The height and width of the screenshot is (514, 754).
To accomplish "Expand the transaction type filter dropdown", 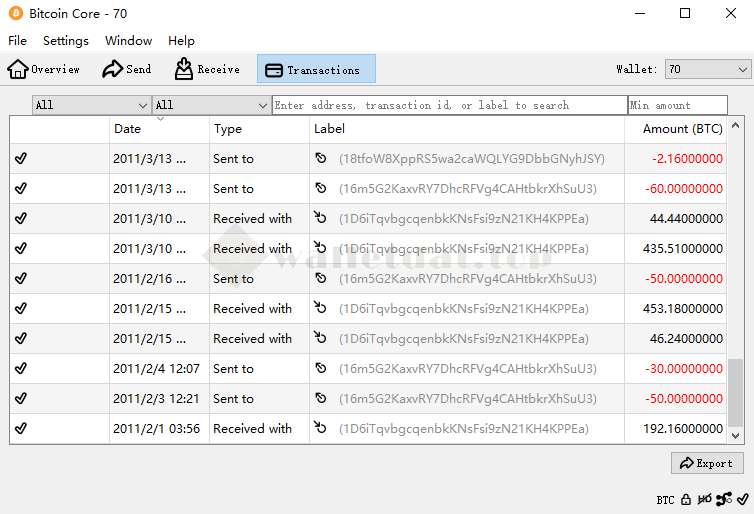I will [211, 105].
